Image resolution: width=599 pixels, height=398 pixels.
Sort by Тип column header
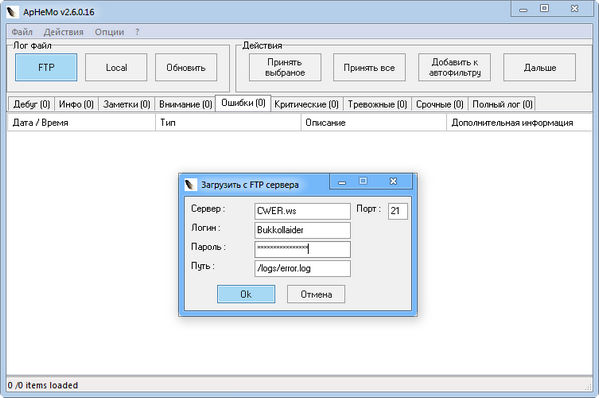coord(228,123)
